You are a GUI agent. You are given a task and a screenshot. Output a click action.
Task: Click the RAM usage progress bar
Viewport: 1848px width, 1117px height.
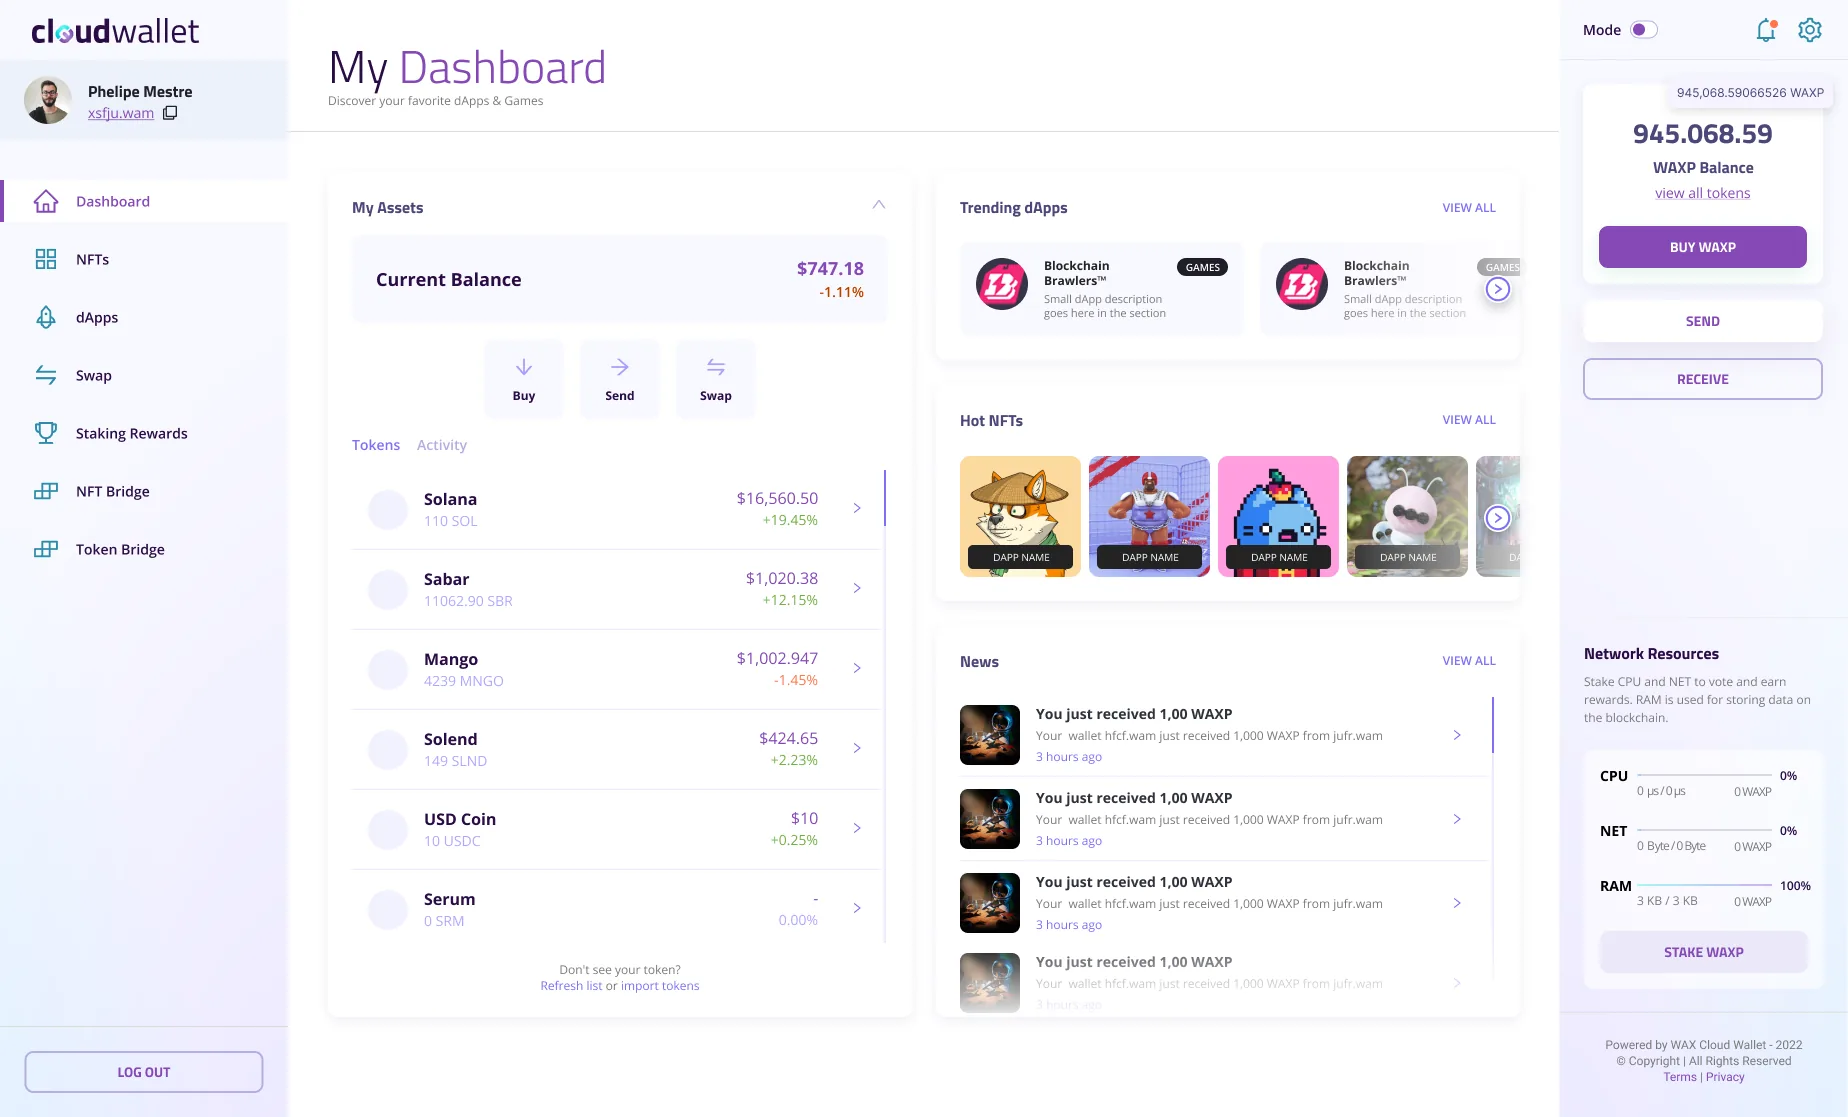(x=1704, y=885)
